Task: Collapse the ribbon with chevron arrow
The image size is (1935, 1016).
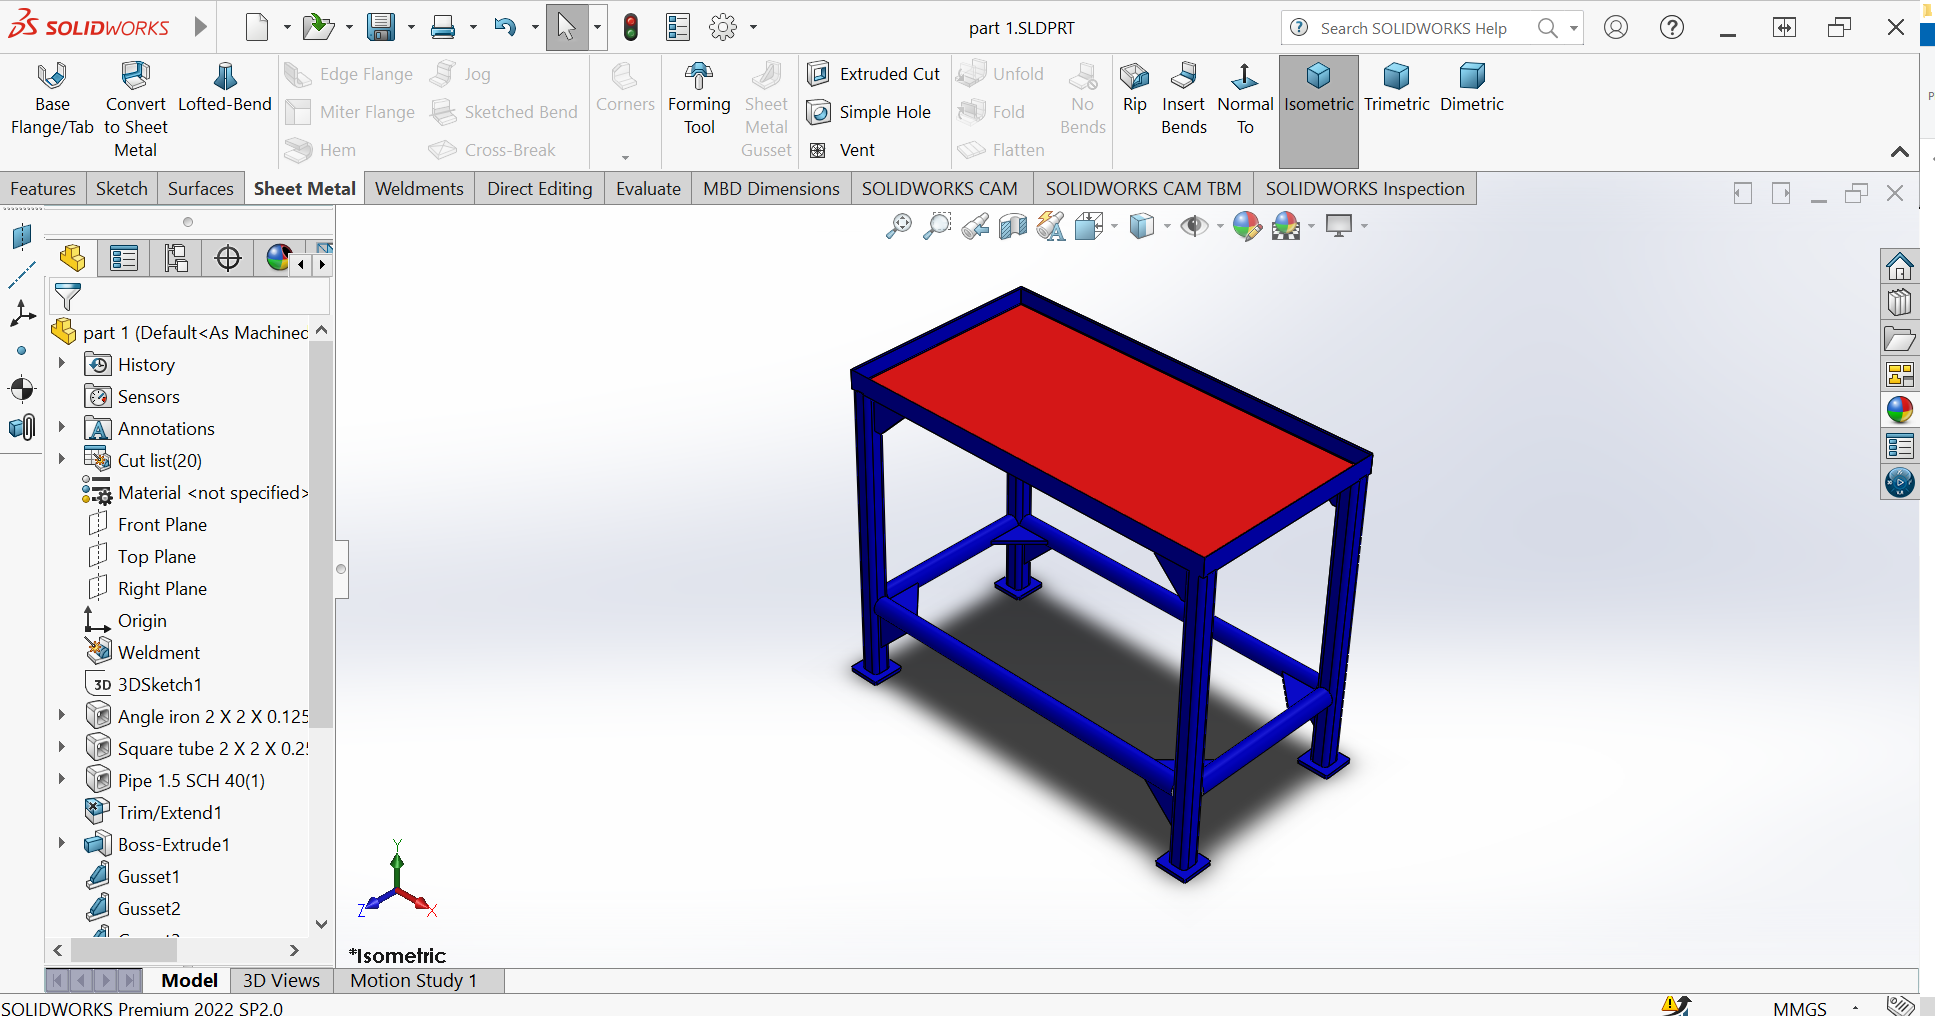Action: (x=1900, y=152)
